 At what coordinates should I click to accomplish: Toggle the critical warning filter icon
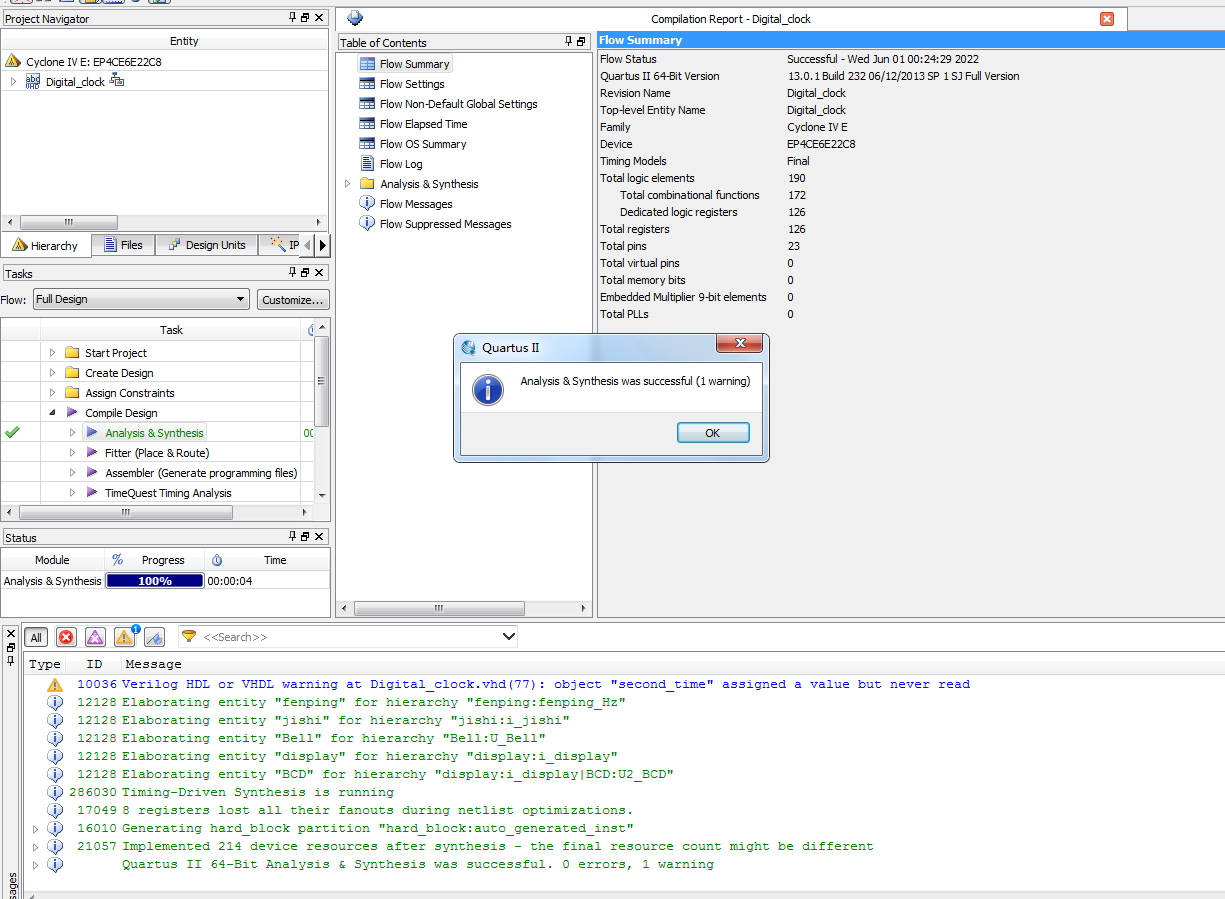point(95,637)
